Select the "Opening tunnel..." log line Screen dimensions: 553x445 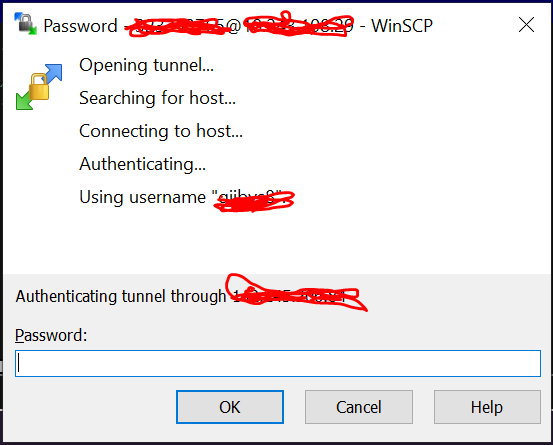point(146,65)
